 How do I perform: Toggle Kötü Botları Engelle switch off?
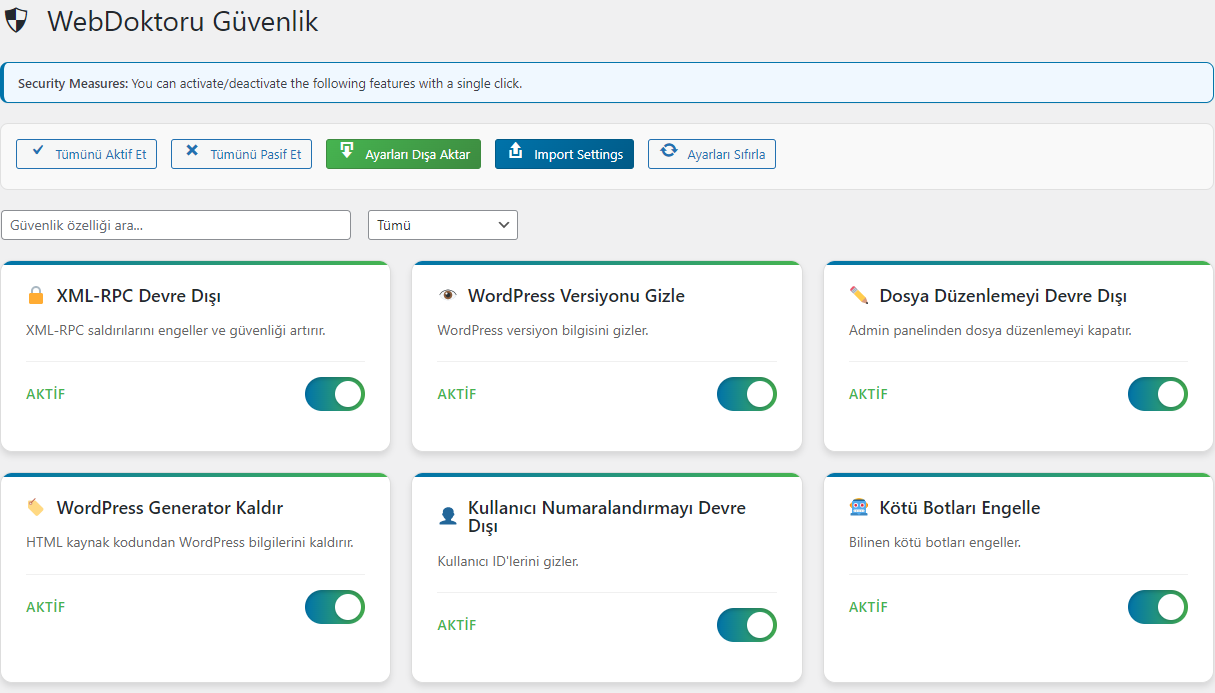[1157, 607]
